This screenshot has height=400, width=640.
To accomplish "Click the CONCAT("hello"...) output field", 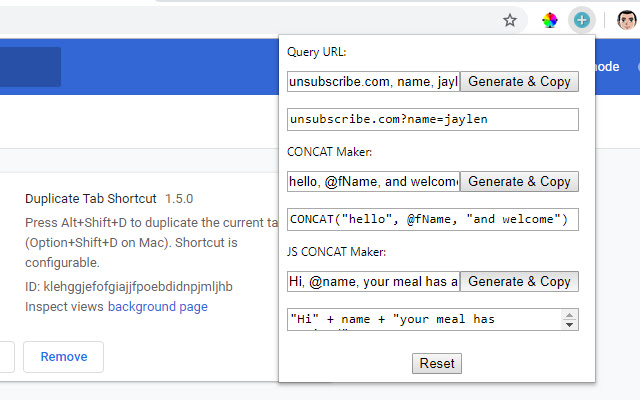I will pos(432,219).
